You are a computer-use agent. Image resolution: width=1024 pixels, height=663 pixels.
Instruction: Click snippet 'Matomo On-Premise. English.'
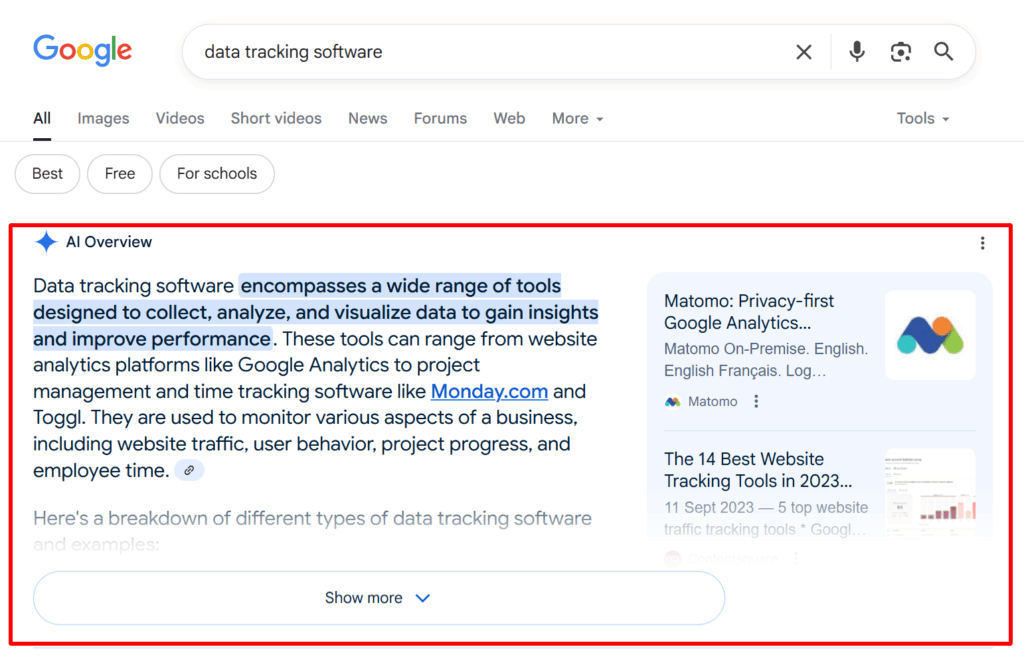[766, 349]
